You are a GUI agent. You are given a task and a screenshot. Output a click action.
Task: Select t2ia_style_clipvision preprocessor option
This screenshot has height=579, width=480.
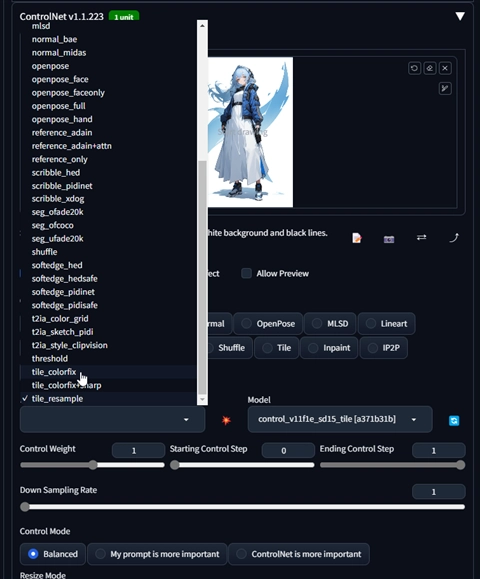pos(109,345)
